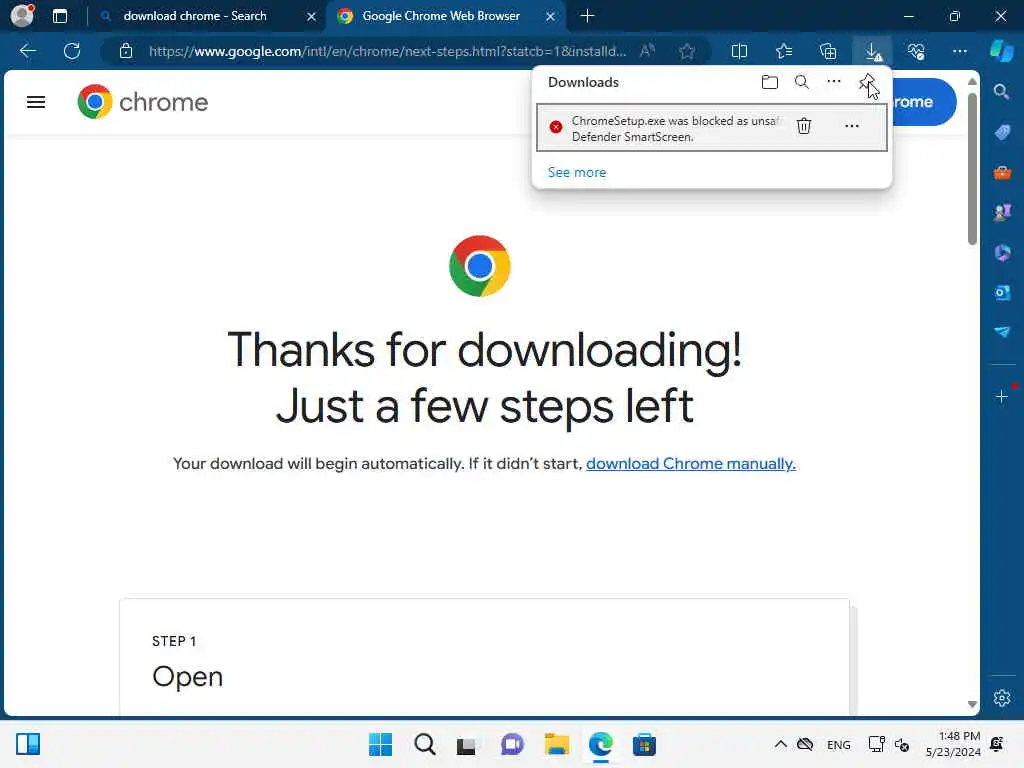The height and width of the screenshot is (768, 1024).
Task: Click the chrome logo in page header
Action: coord(142,102)
